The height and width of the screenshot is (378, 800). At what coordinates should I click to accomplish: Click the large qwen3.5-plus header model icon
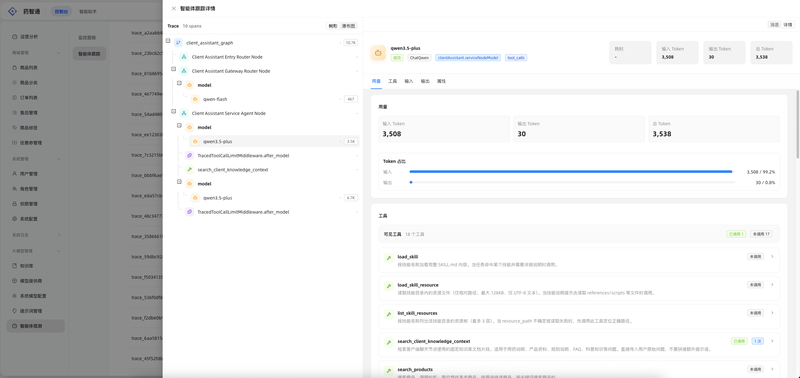coord(378,53)
